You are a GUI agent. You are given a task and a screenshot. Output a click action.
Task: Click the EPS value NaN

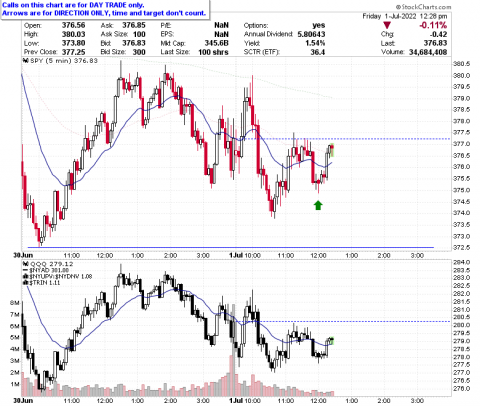tap(221, 34)
